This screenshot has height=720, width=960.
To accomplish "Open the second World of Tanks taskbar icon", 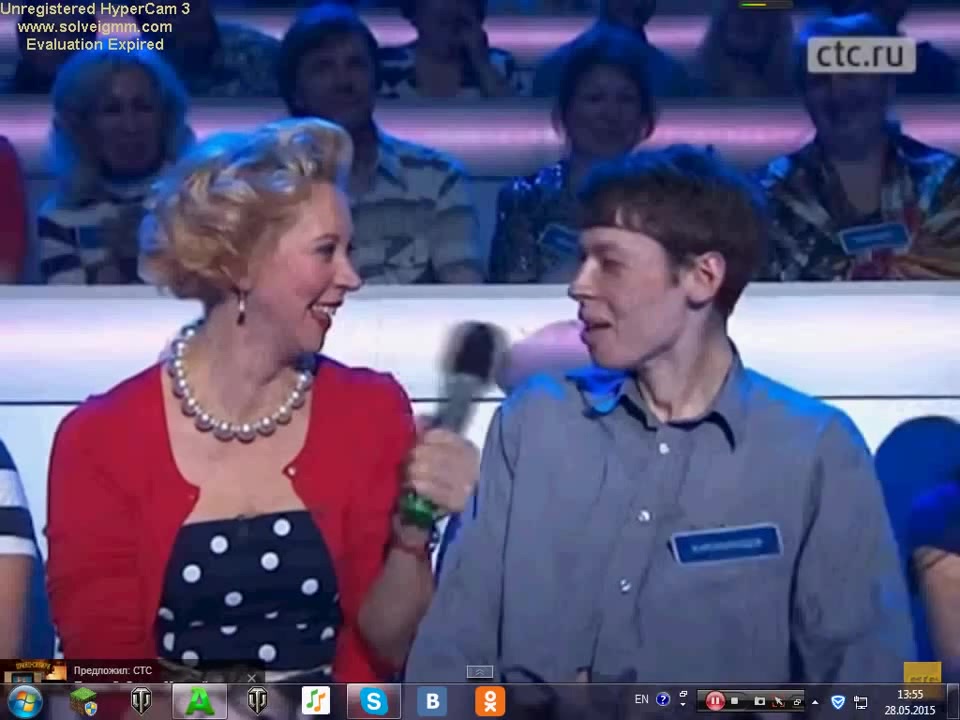I will pyautogui.click(x=257, y=701).
